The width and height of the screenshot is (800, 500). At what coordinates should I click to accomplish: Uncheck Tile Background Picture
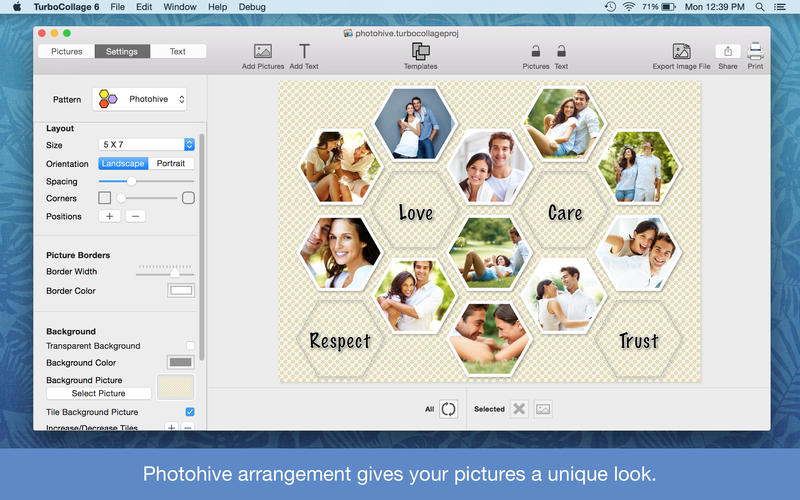(x=190, y=412)
